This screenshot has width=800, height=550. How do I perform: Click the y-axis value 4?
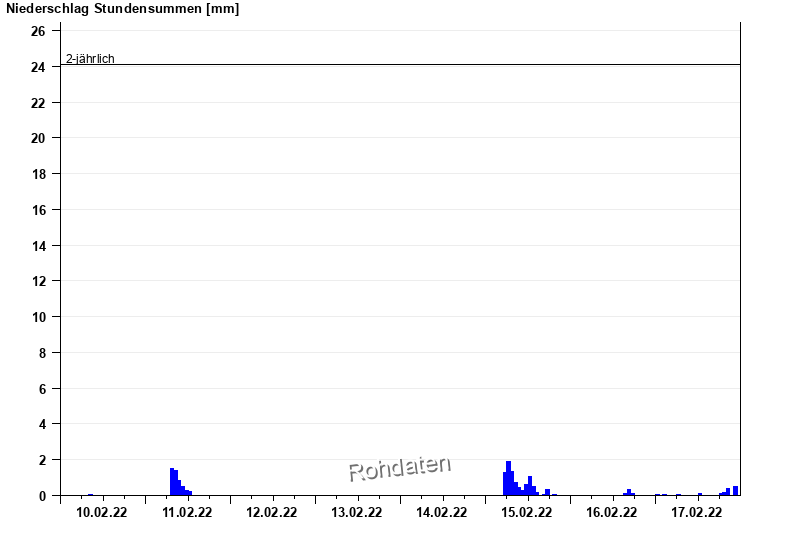[42, 424]
